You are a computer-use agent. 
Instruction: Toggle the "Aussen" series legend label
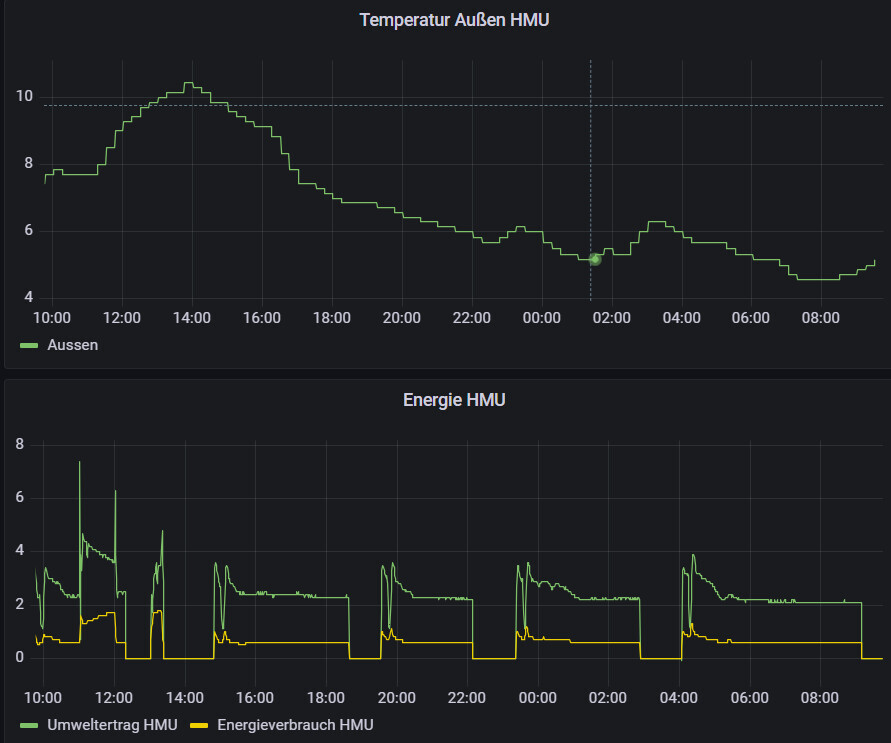(x=73, y=345)
